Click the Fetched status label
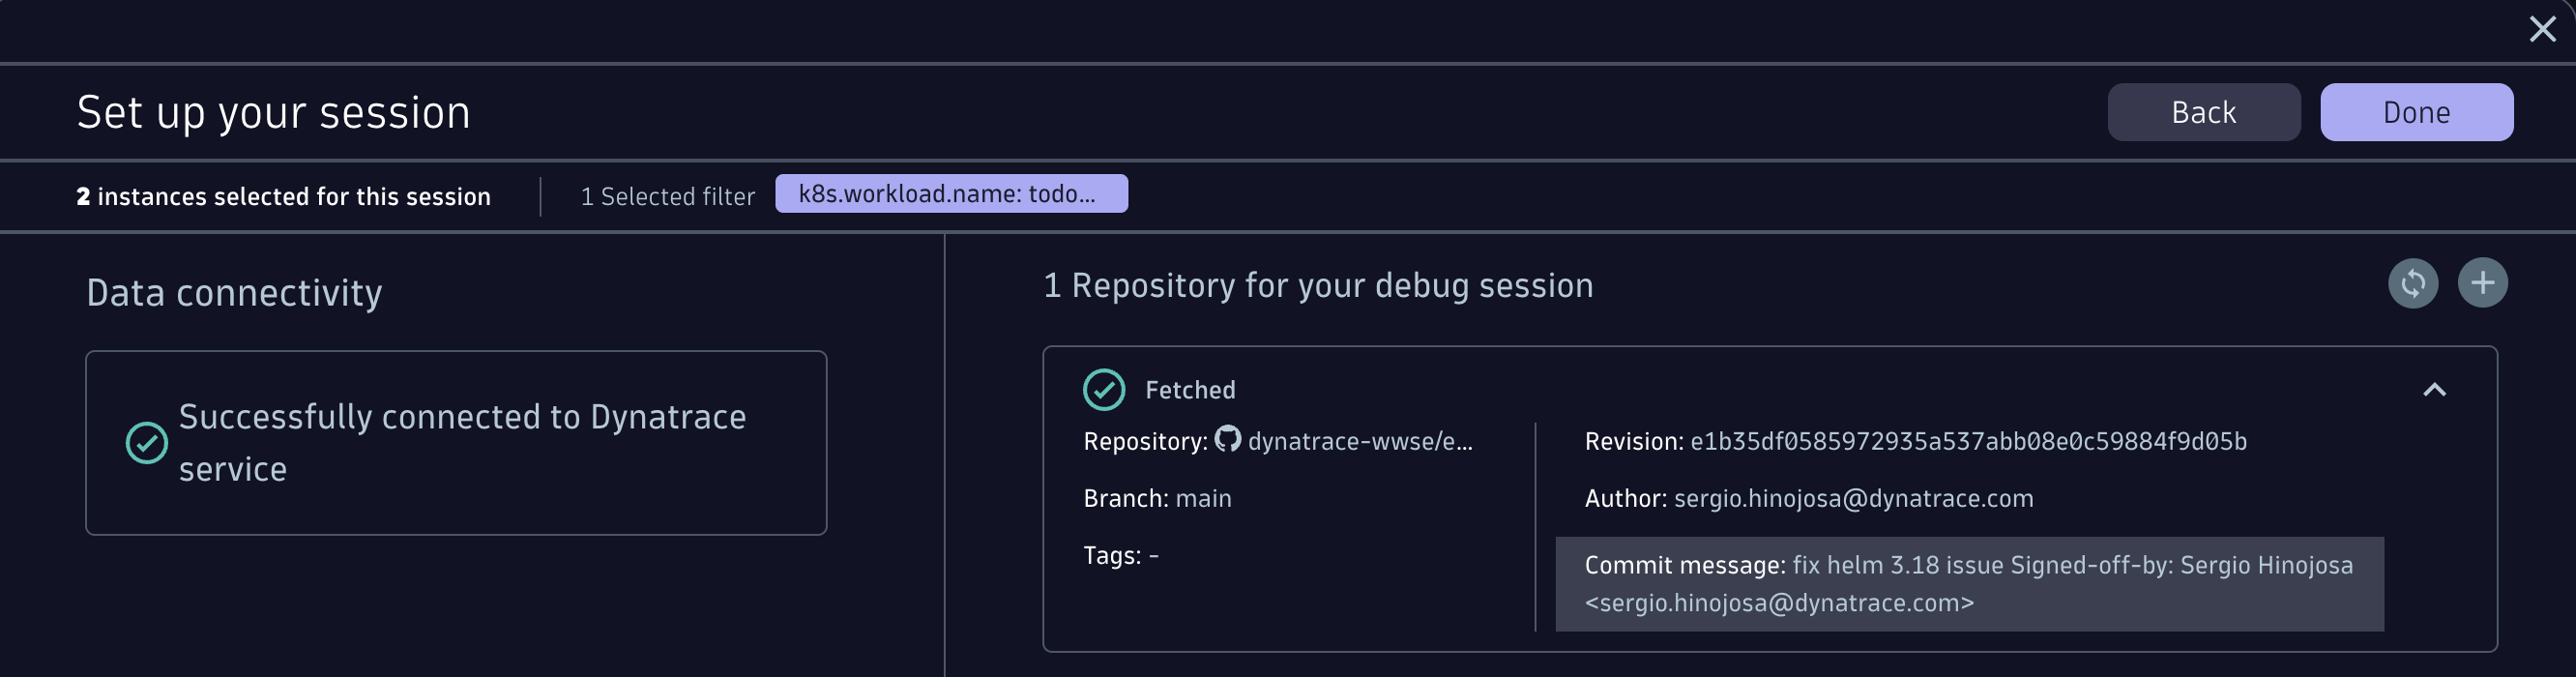2576x677 pixels. coord(1190,390)
